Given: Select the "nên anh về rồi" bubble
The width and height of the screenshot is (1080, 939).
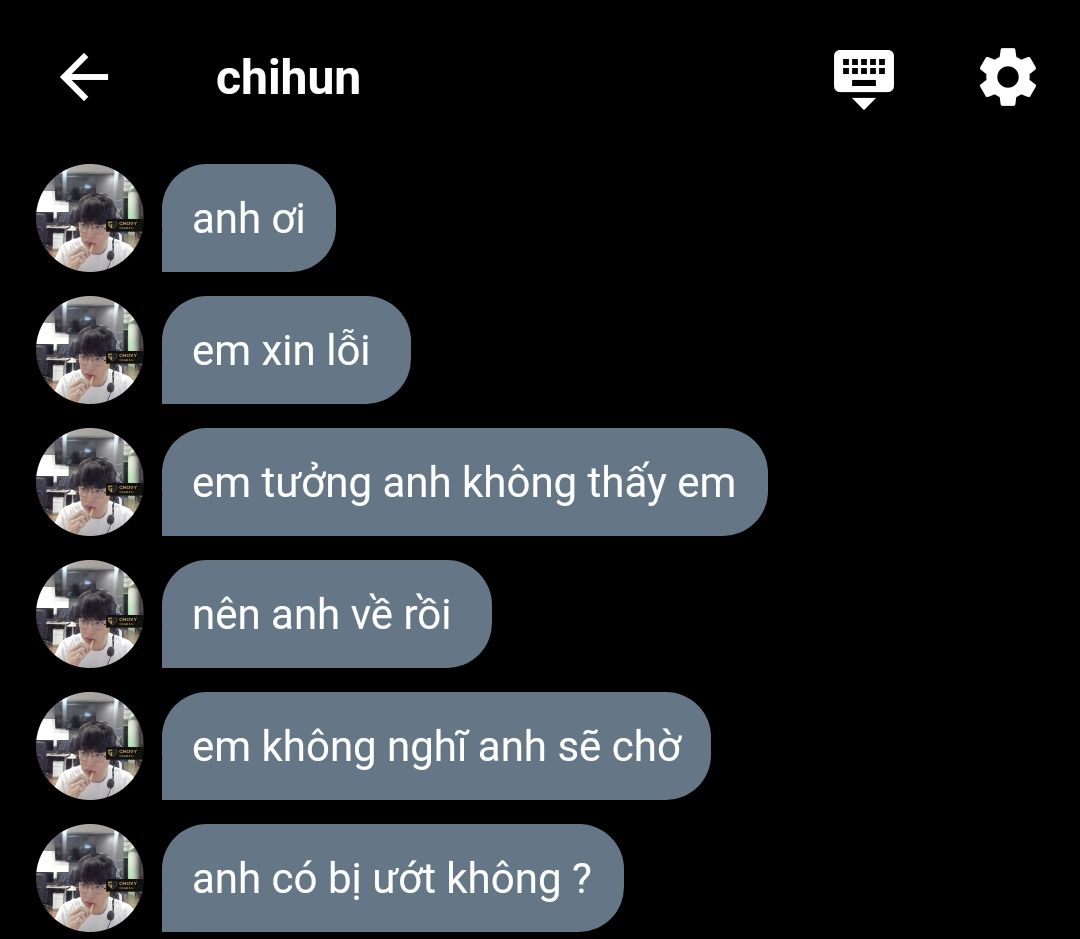Looking at the screenshot, I should (326, 614).
